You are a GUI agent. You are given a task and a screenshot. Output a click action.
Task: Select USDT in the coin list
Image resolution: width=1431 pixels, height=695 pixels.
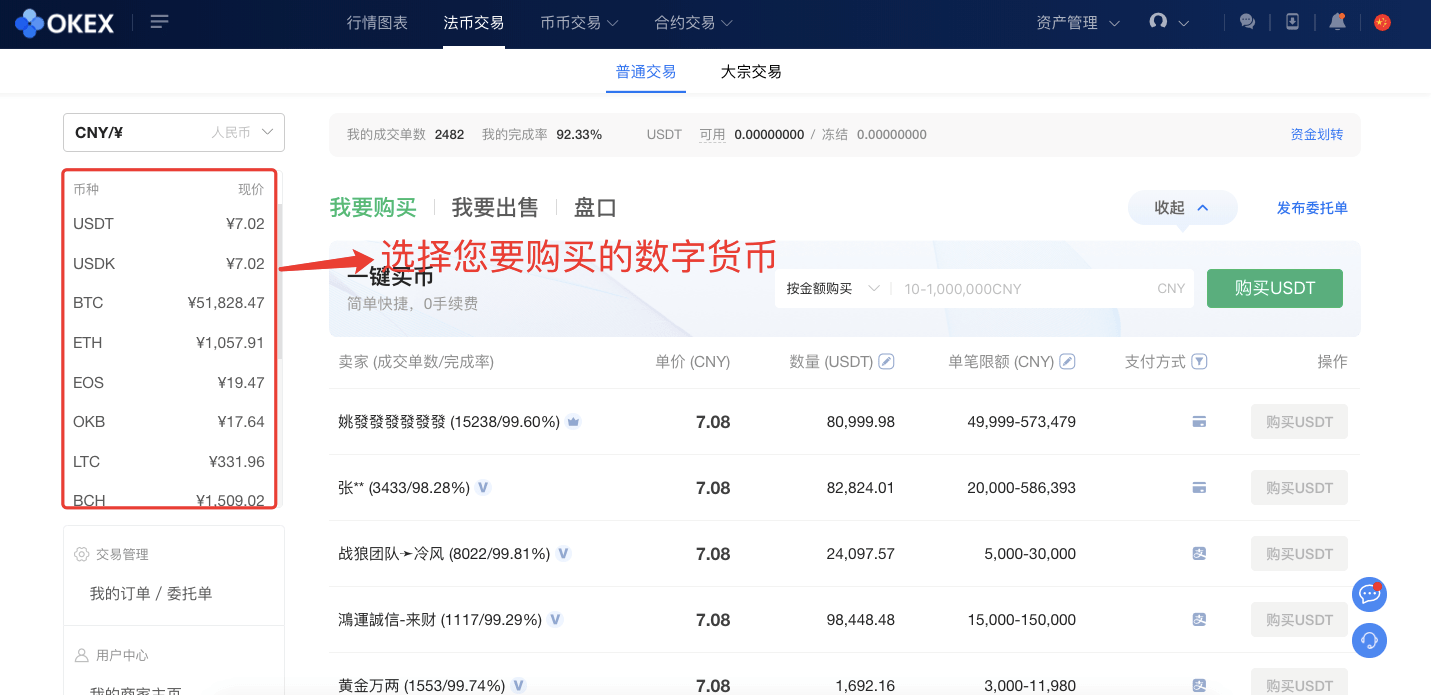pos(169,224)
